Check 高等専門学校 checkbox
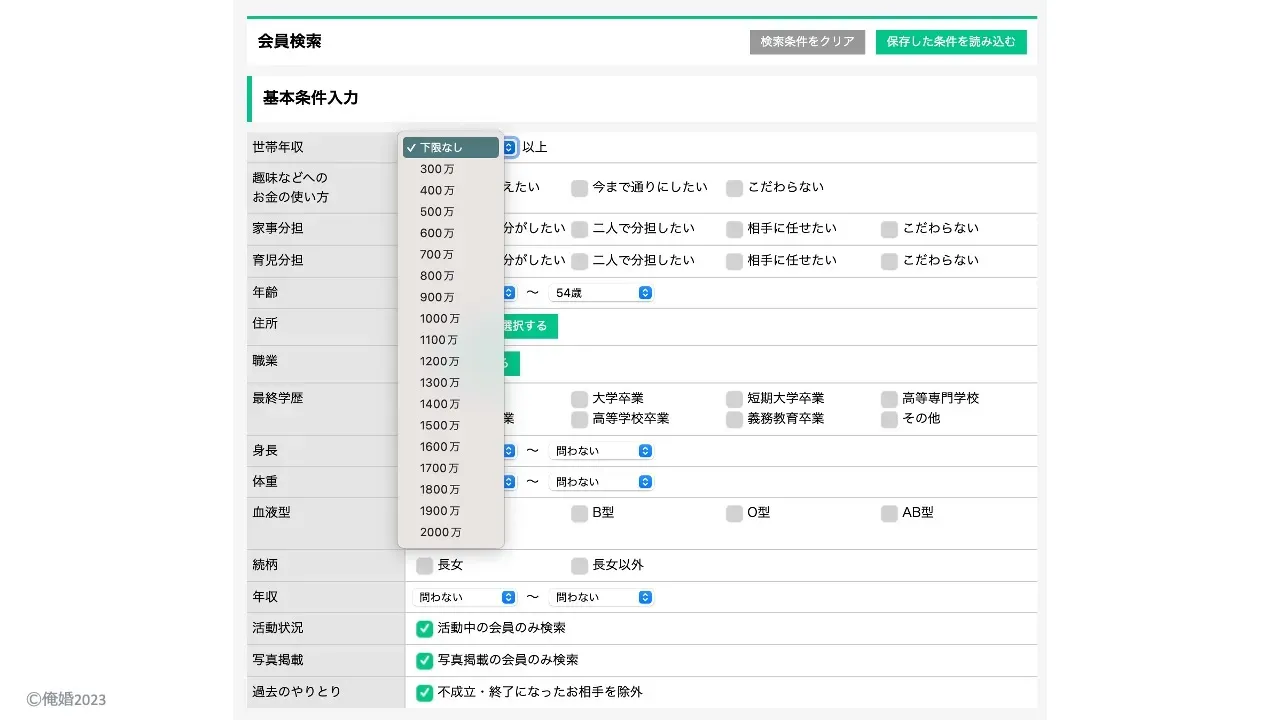 (x=890, y=399)
